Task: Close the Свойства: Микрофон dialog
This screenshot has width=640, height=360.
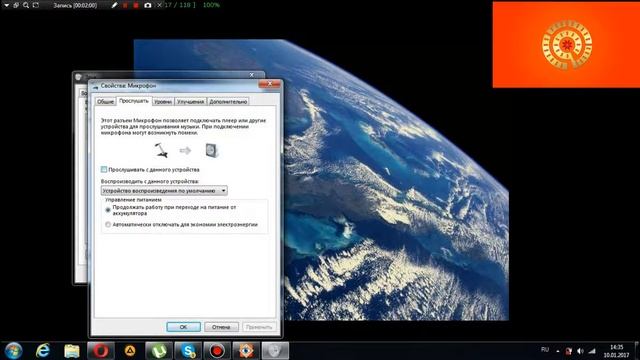Action: pos(269,84)
